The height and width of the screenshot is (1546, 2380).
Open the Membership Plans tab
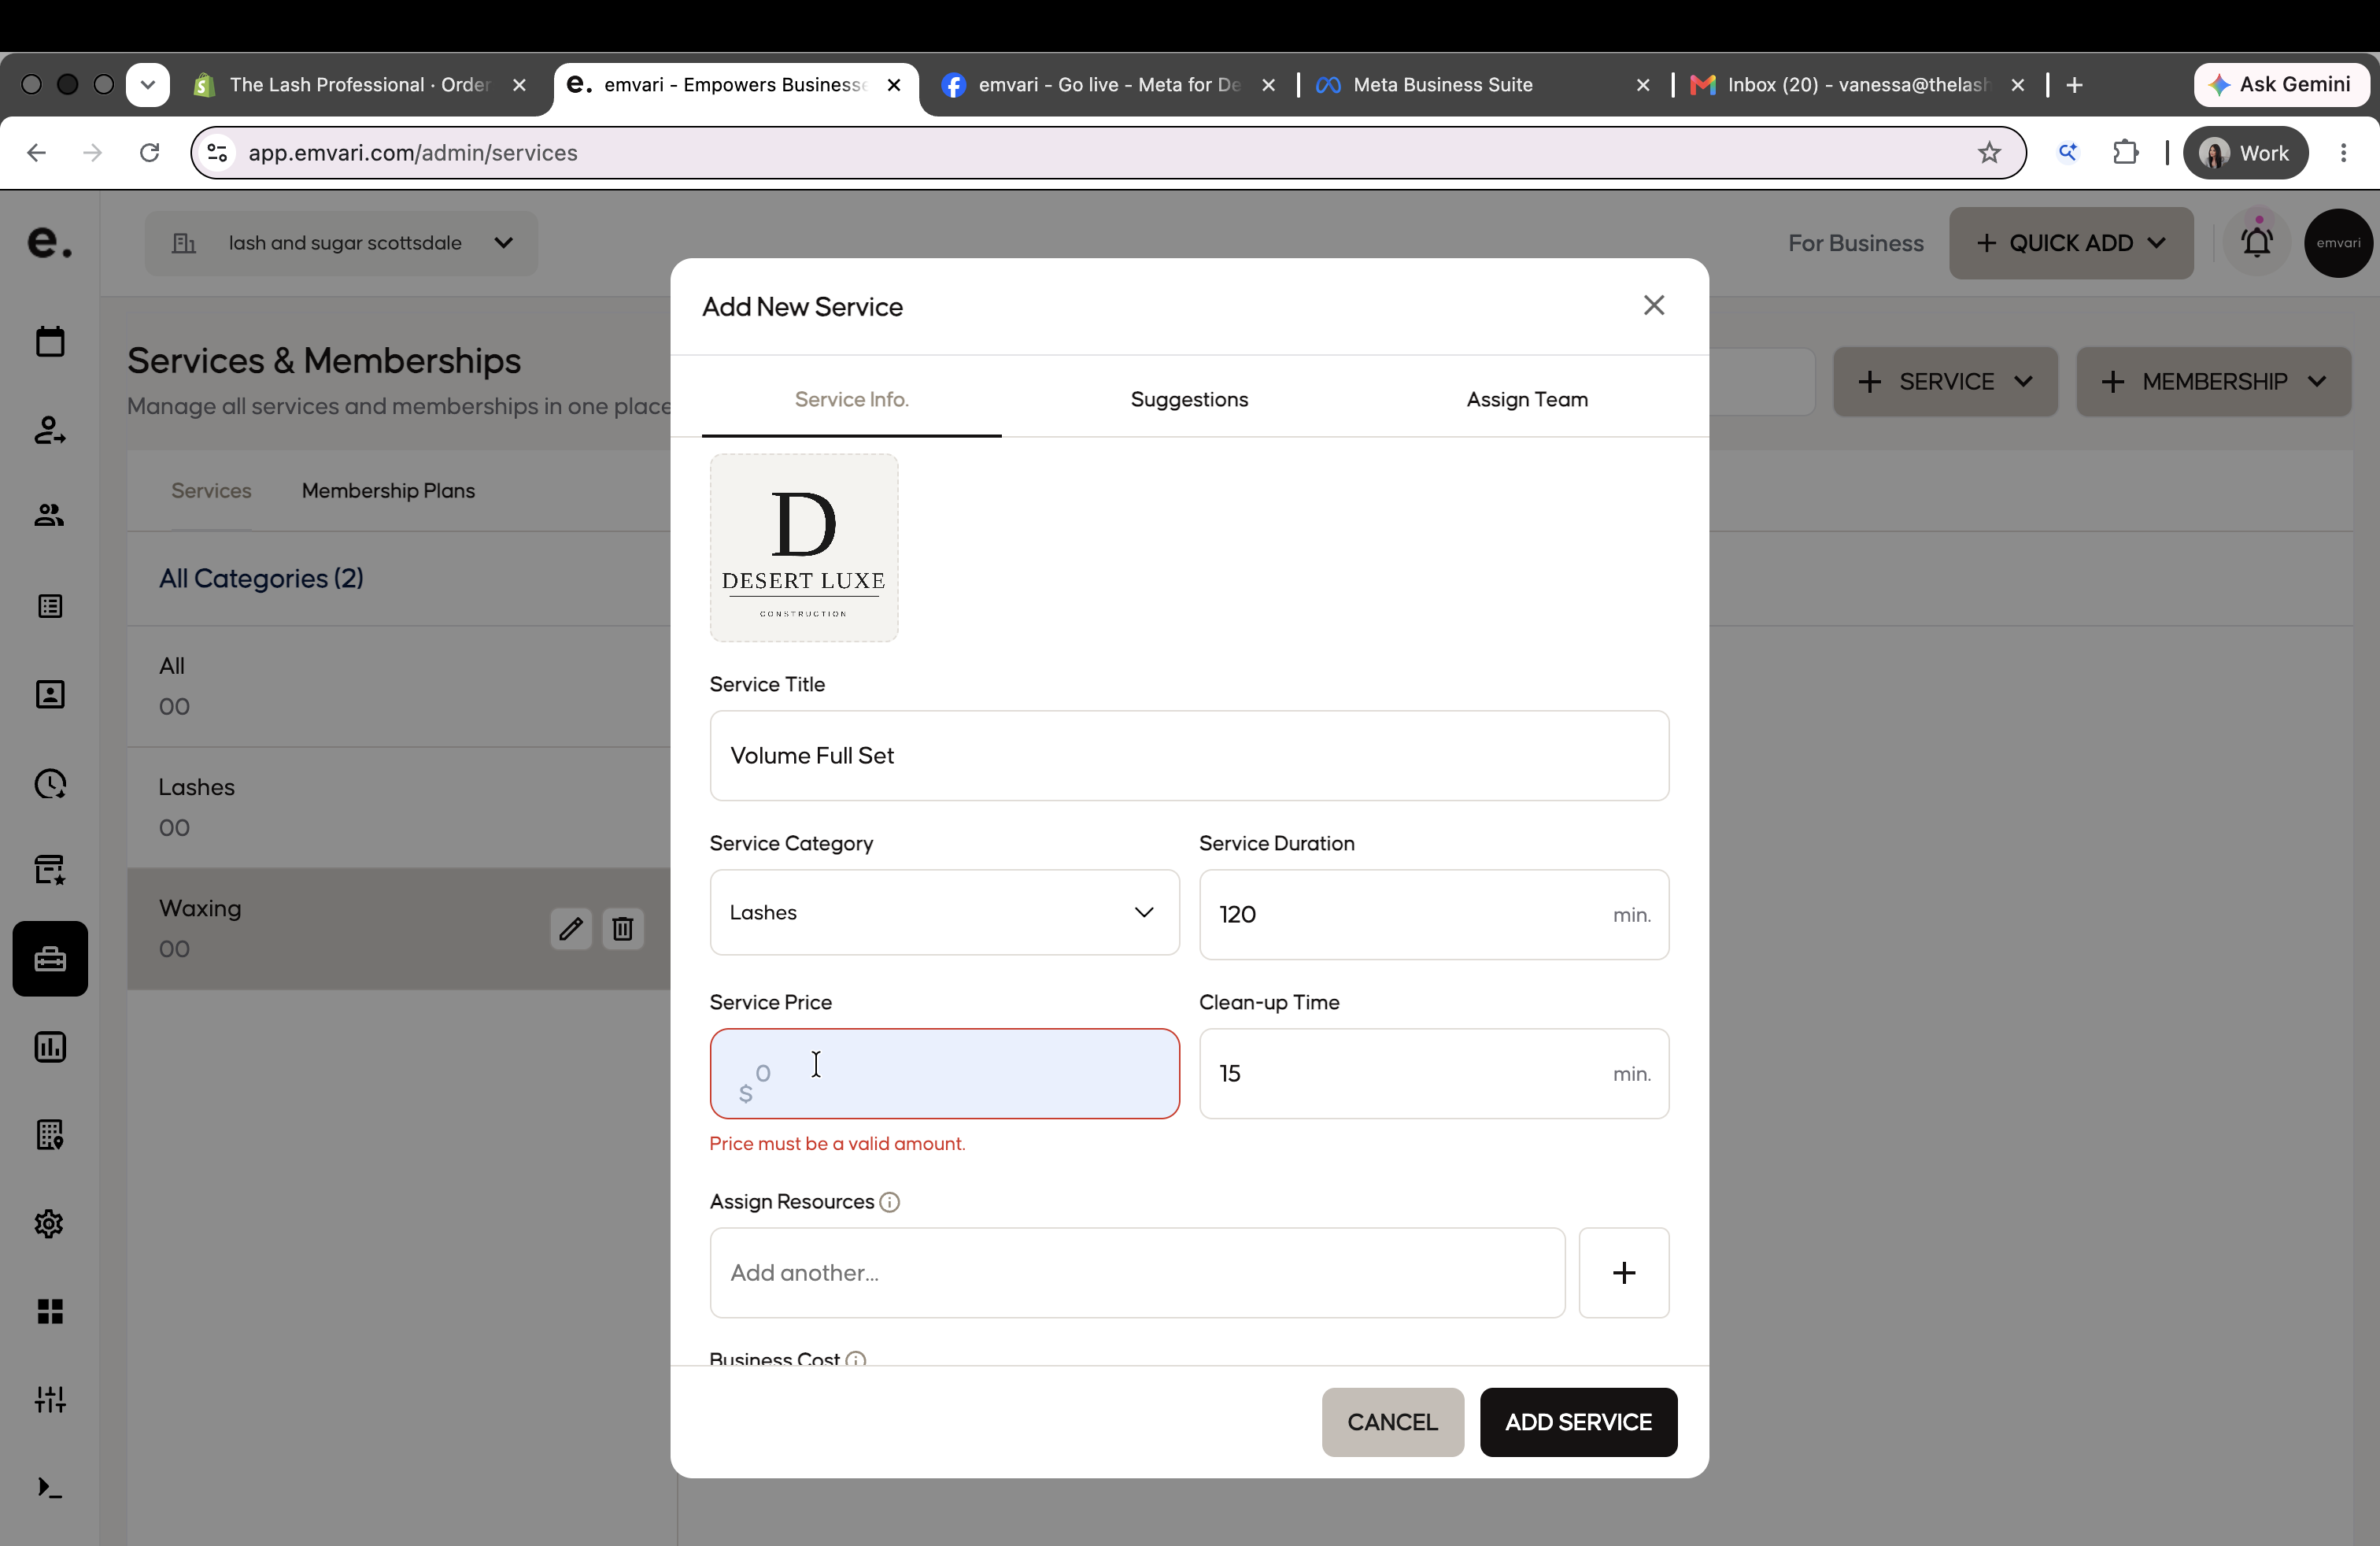click(388, 491)
